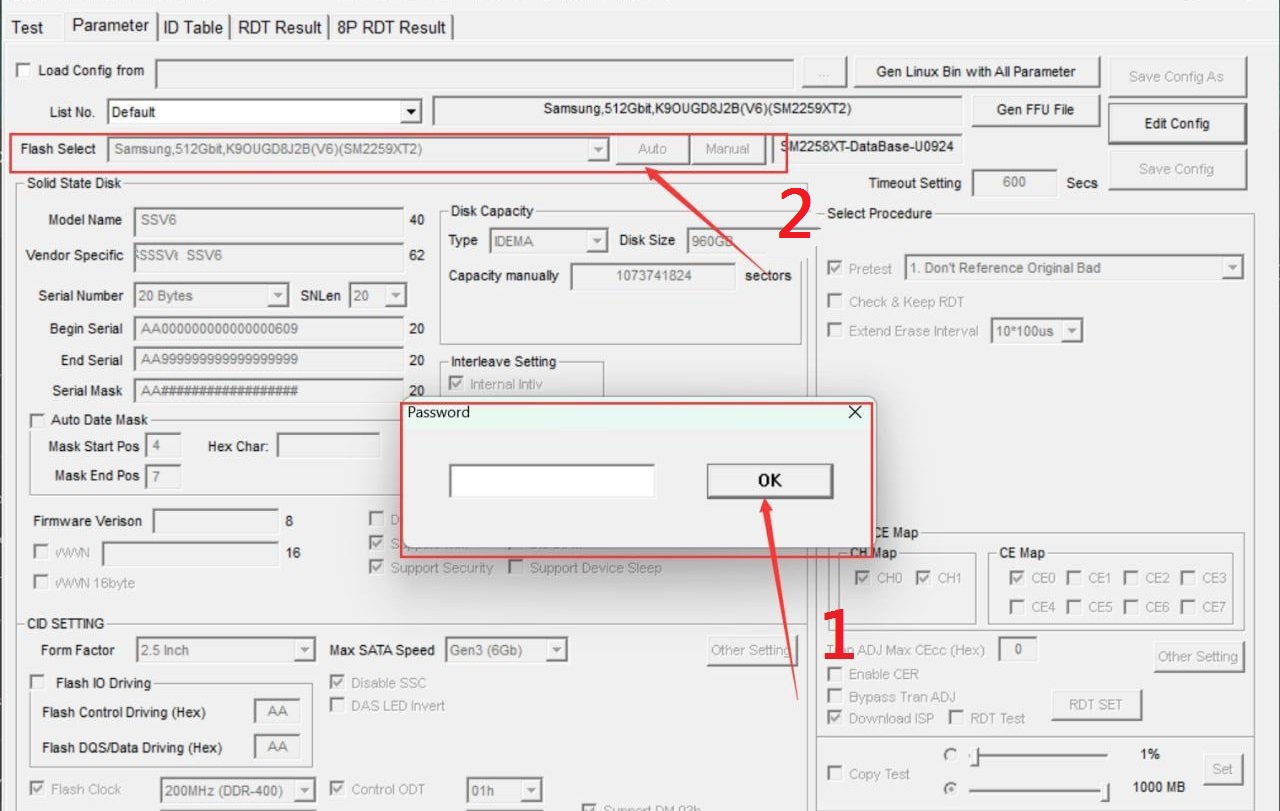Toggle the DAS LED Invert checkbox
This screenshot has width=1280, height=811.
point(337,705)
